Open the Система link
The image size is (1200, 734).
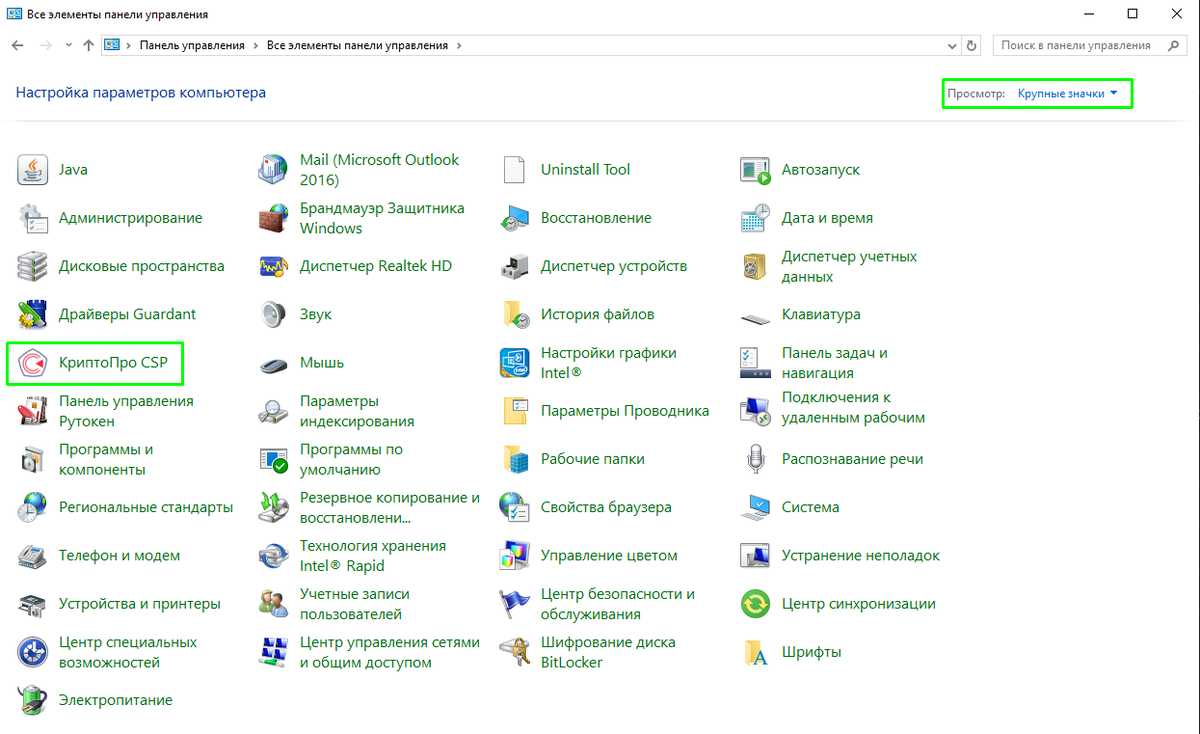pos(811,507)
